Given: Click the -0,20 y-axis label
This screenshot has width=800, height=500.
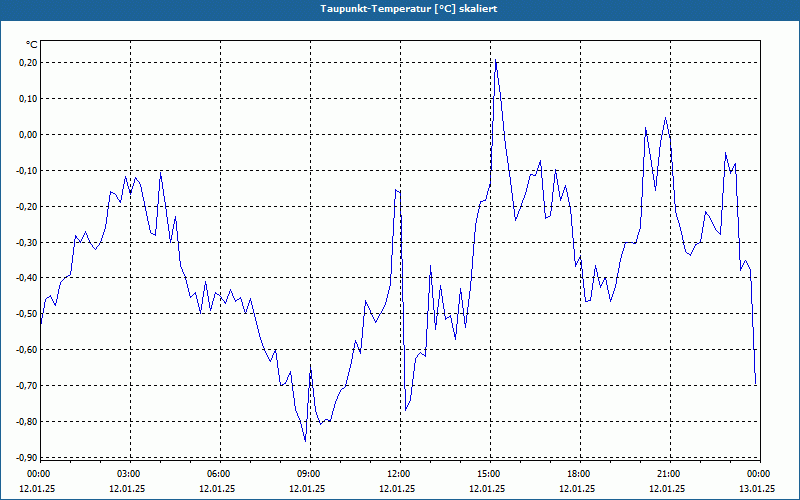Looking at the screenshot, I should click(x=27, y=207).
